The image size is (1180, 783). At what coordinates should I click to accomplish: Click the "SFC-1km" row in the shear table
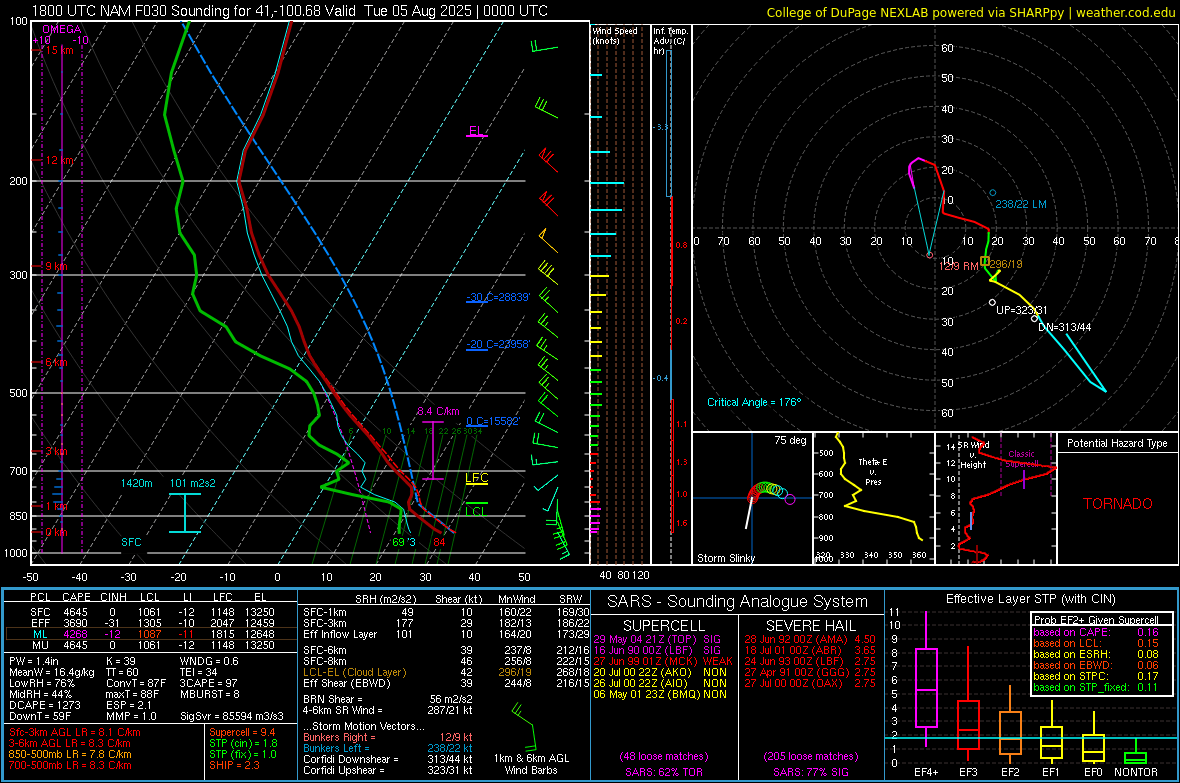(446, 612)
